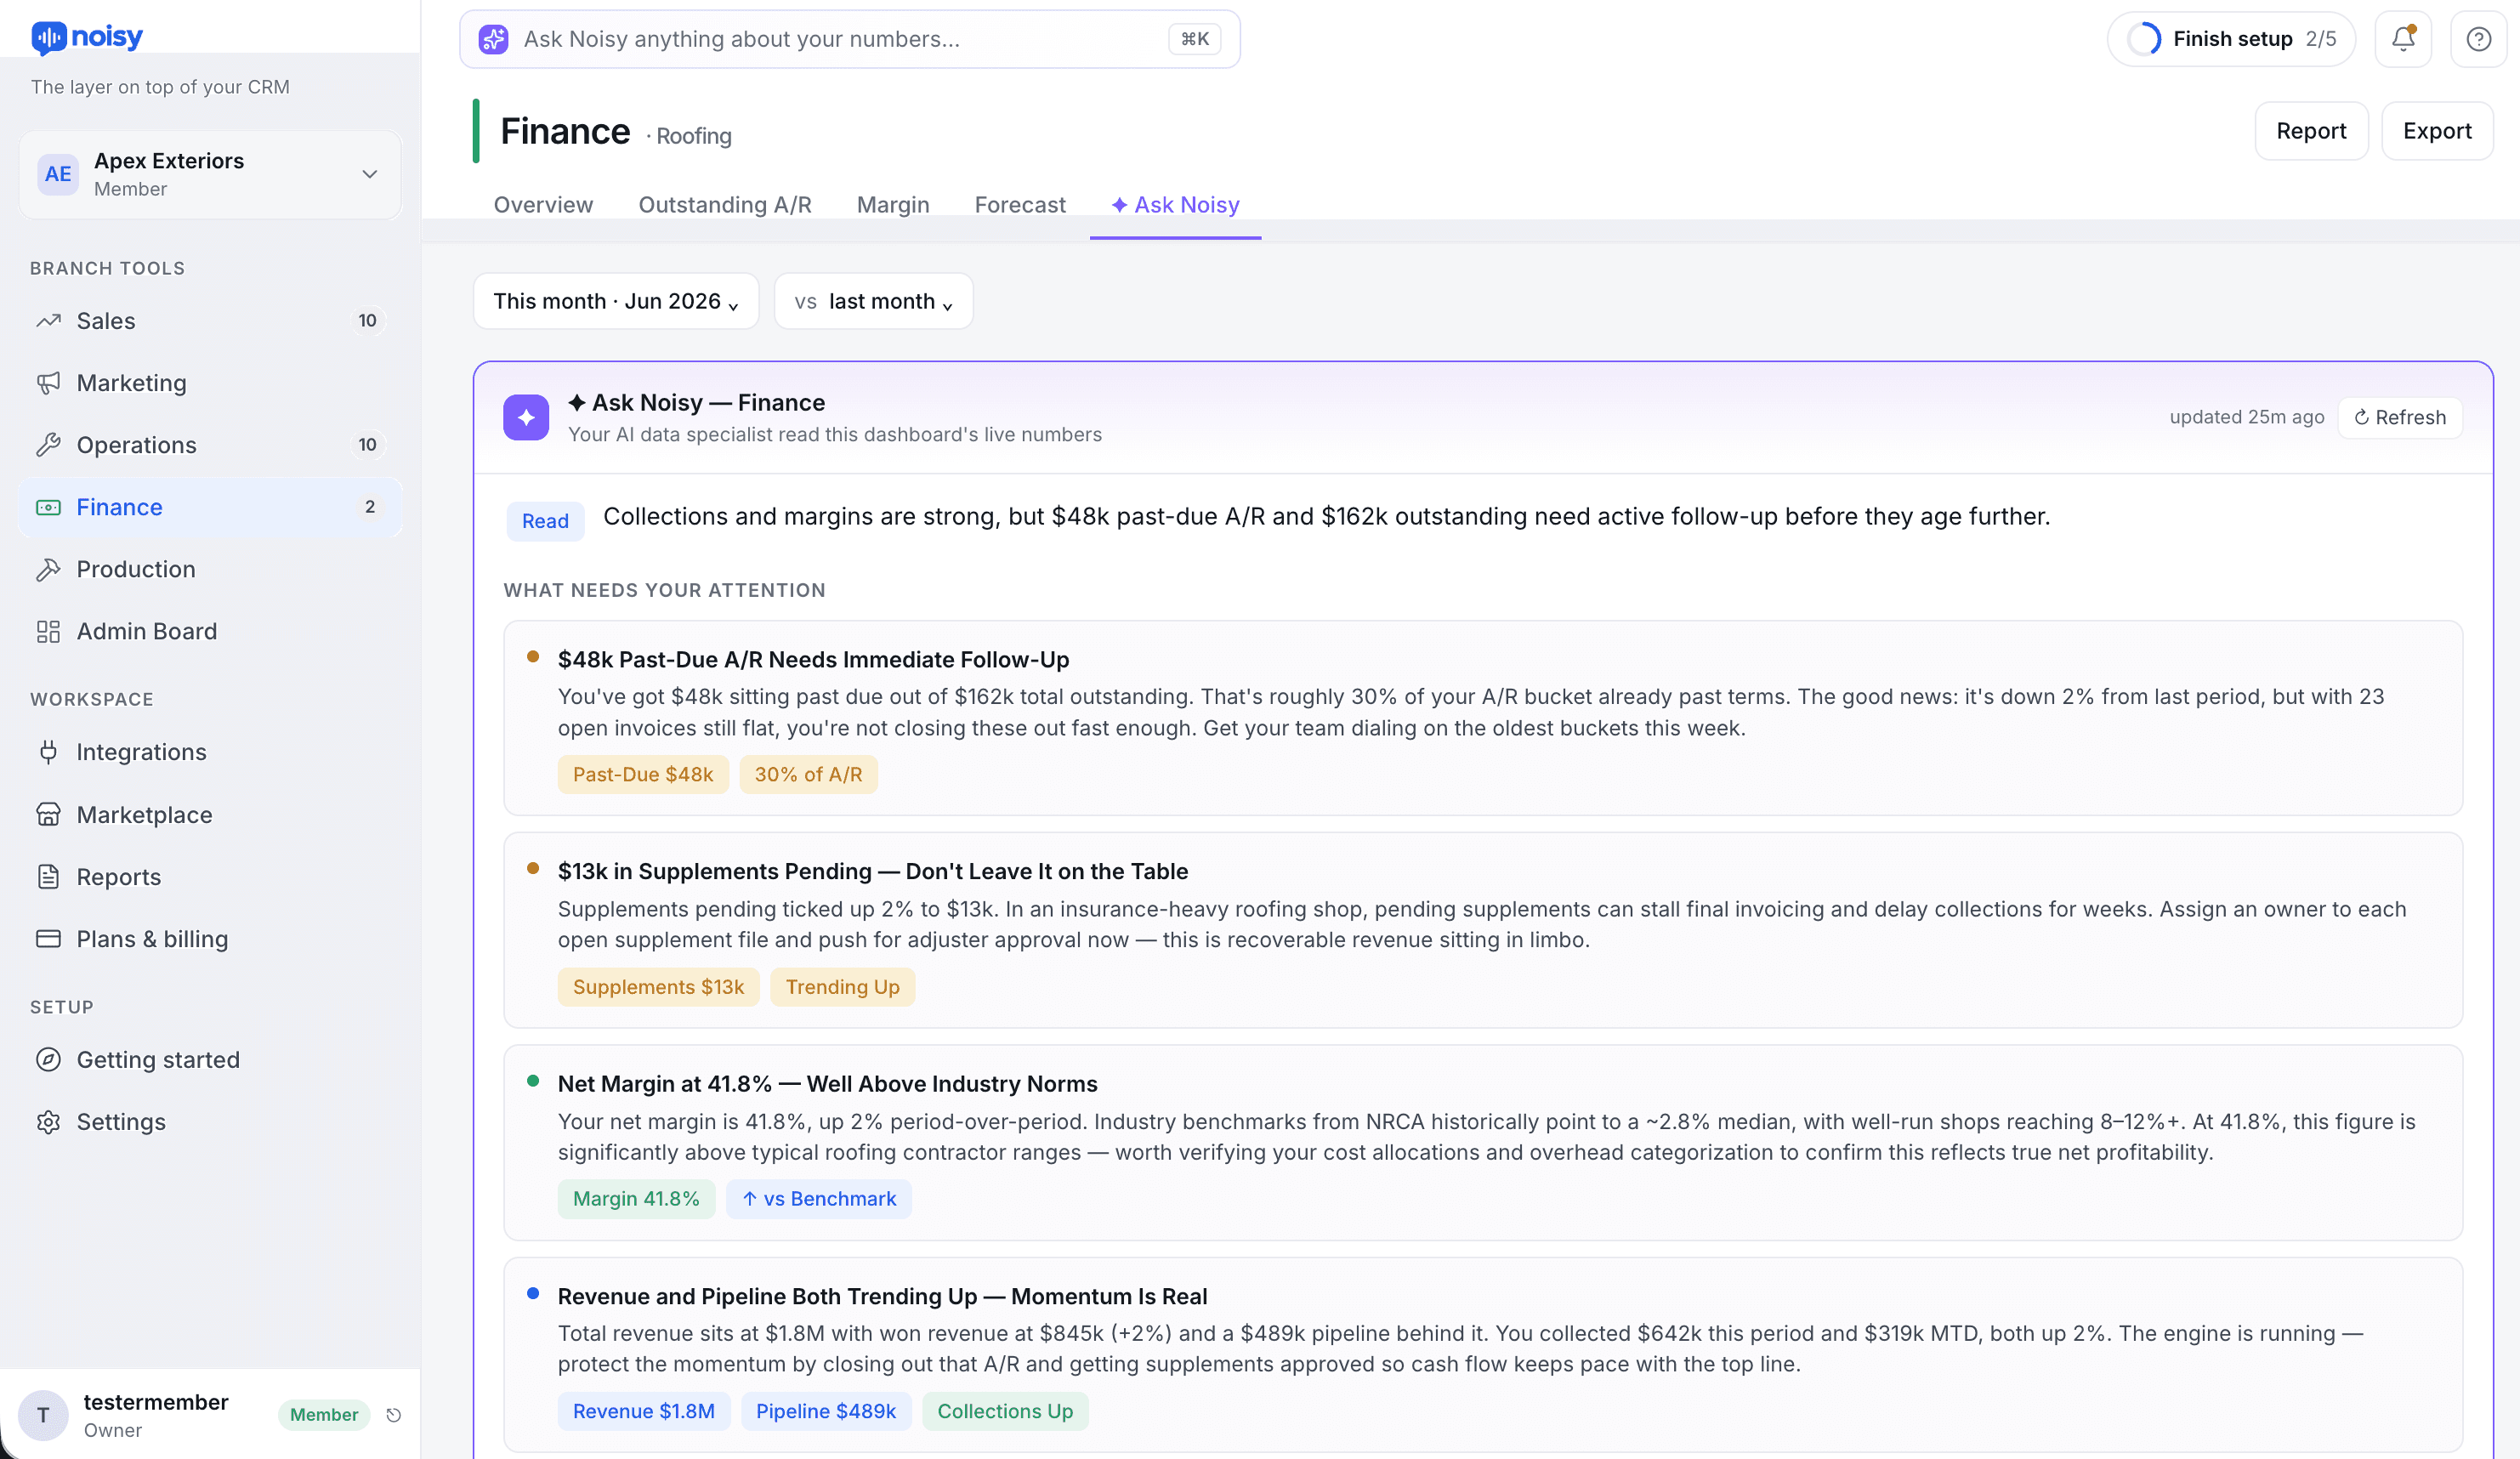Click the Reports document icon

tap(48, 877)
